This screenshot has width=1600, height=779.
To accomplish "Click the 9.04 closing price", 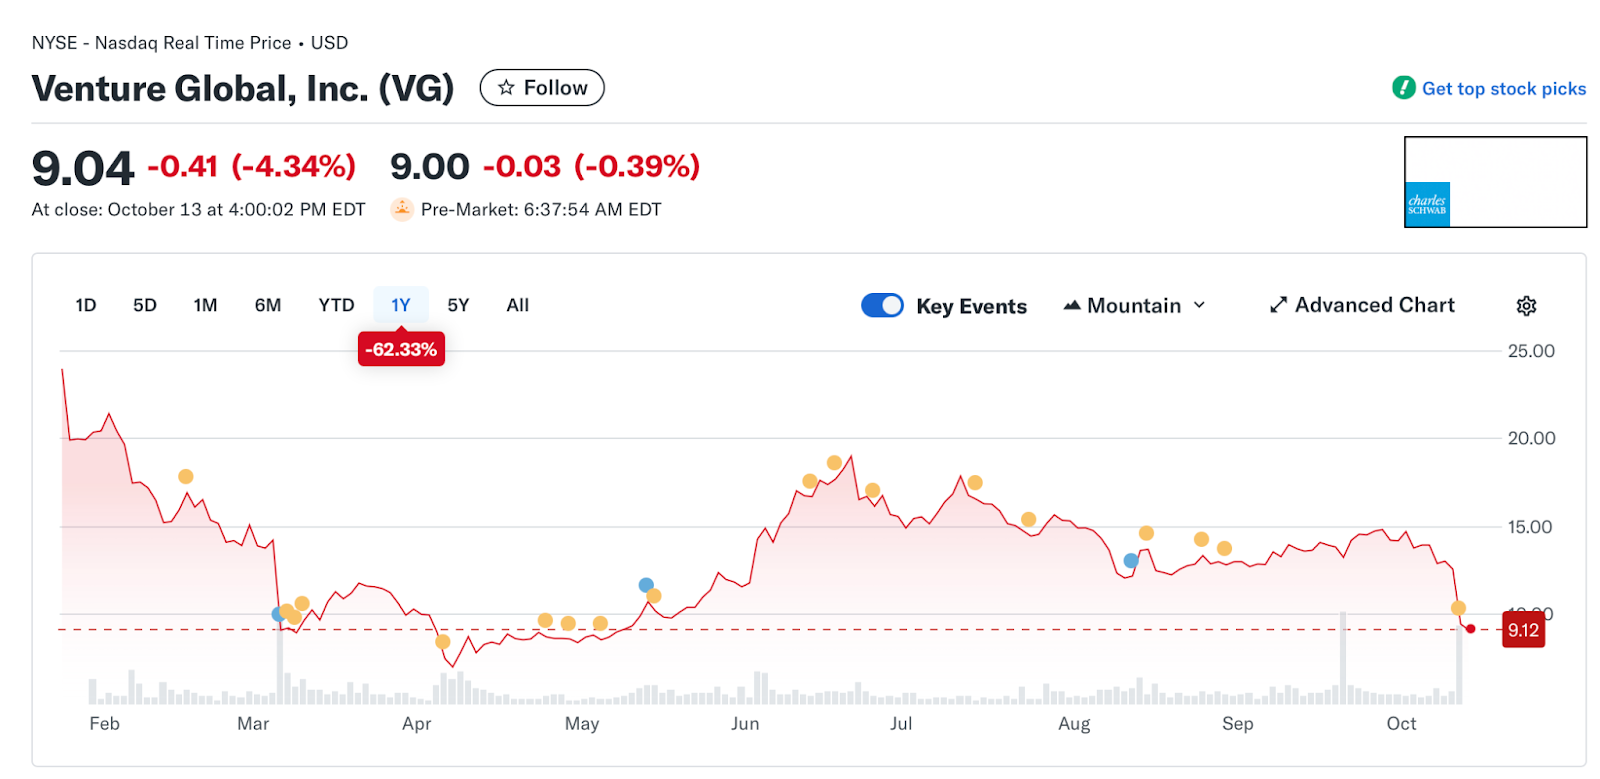I will tap(83, 167).
